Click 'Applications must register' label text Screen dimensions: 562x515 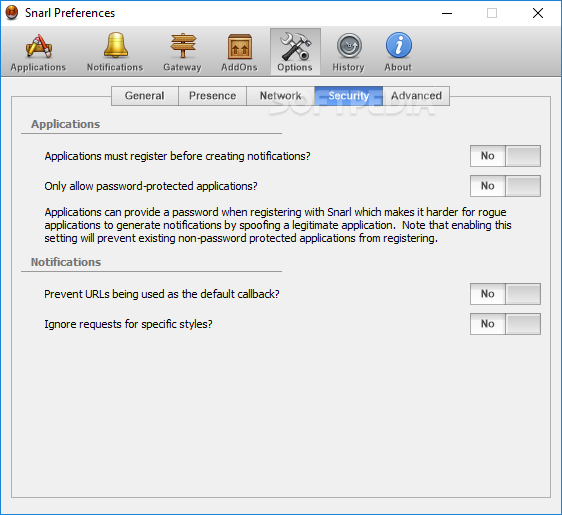click(x=177, y=157)
